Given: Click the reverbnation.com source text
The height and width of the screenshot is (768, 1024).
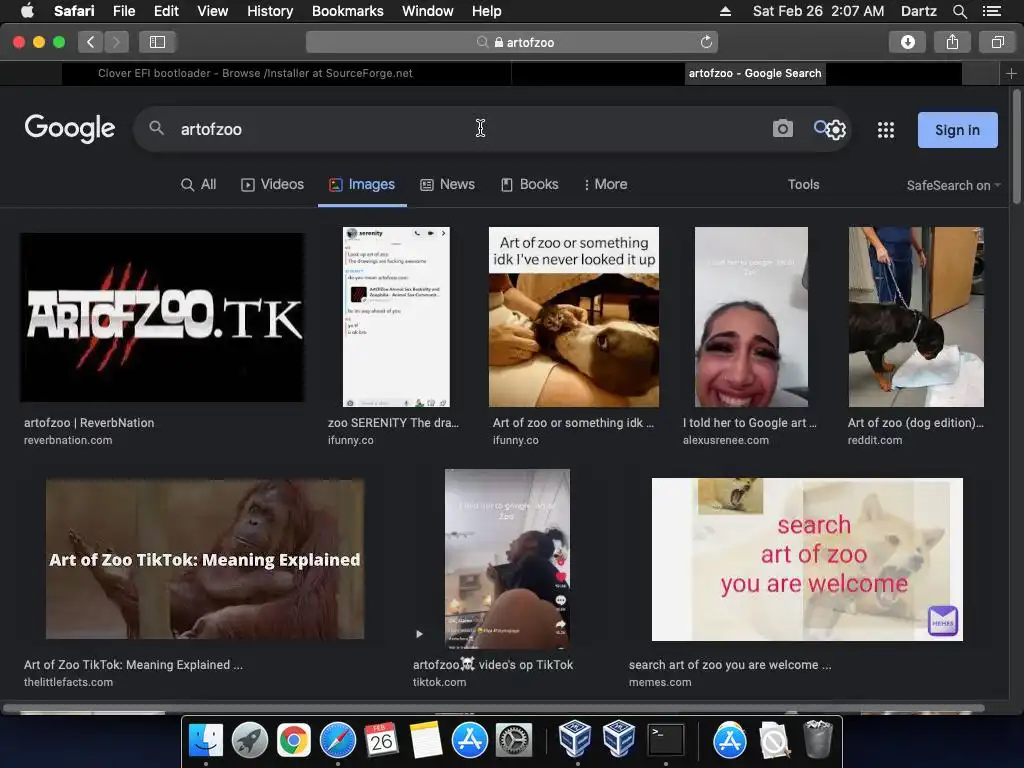Looking at the screenshot, I should 68,440.
